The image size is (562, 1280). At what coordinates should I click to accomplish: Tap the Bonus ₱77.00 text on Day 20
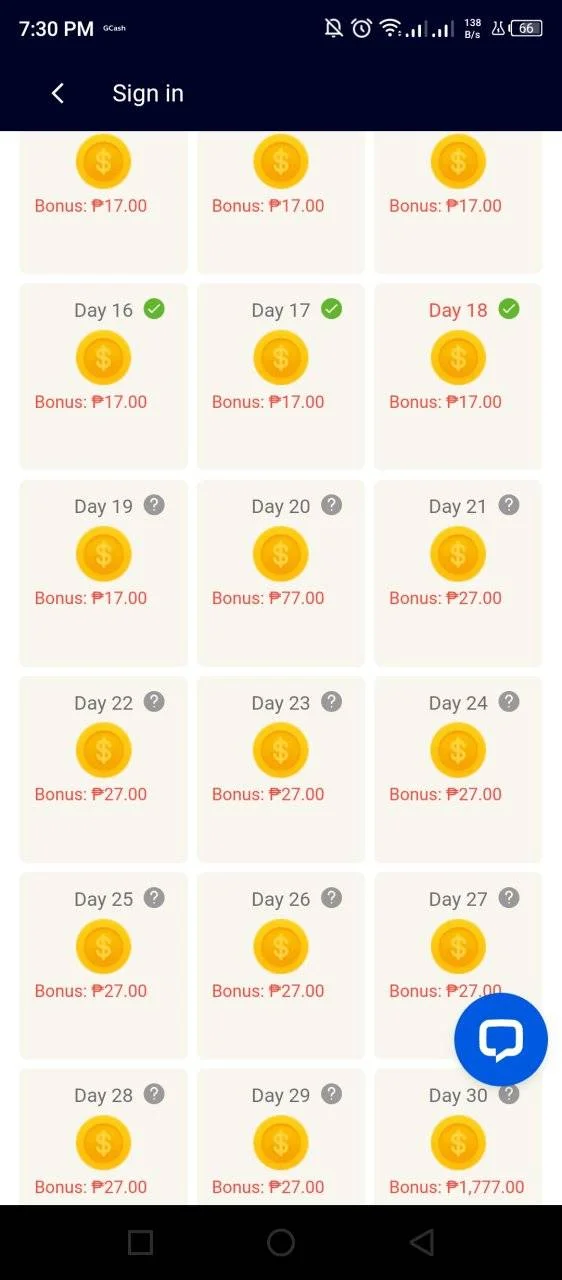[268, 598]
